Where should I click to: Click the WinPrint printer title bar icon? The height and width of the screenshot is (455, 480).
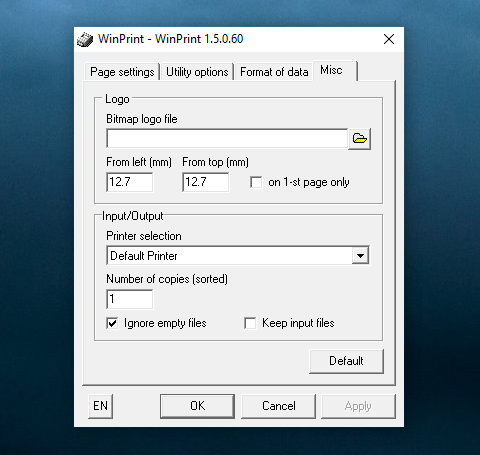click(x=85, y=39)
